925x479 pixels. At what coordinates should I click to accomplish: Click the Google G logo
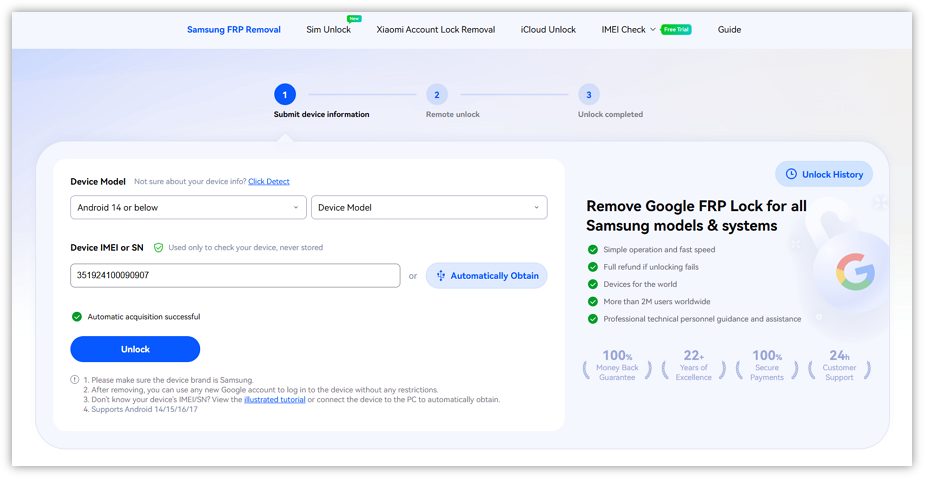tap(855, 271)
